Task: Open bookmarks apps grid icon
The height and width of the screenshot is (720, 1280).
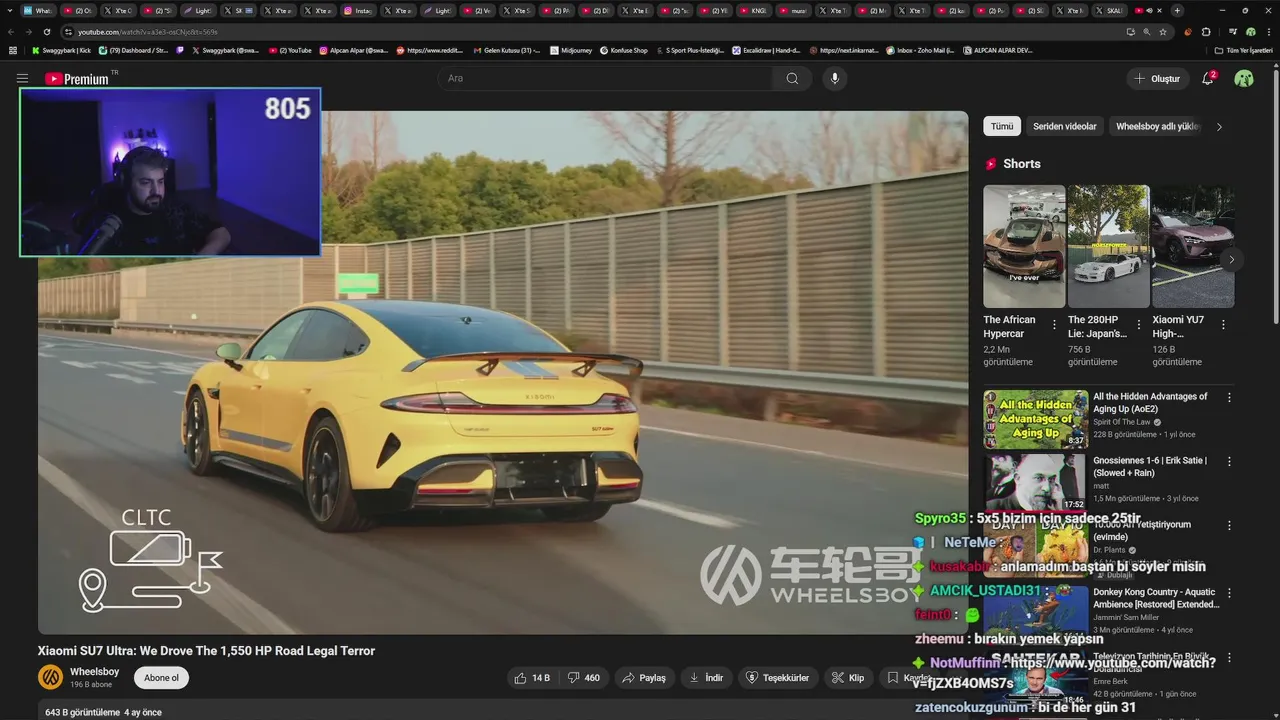Action: click(12, 50)
